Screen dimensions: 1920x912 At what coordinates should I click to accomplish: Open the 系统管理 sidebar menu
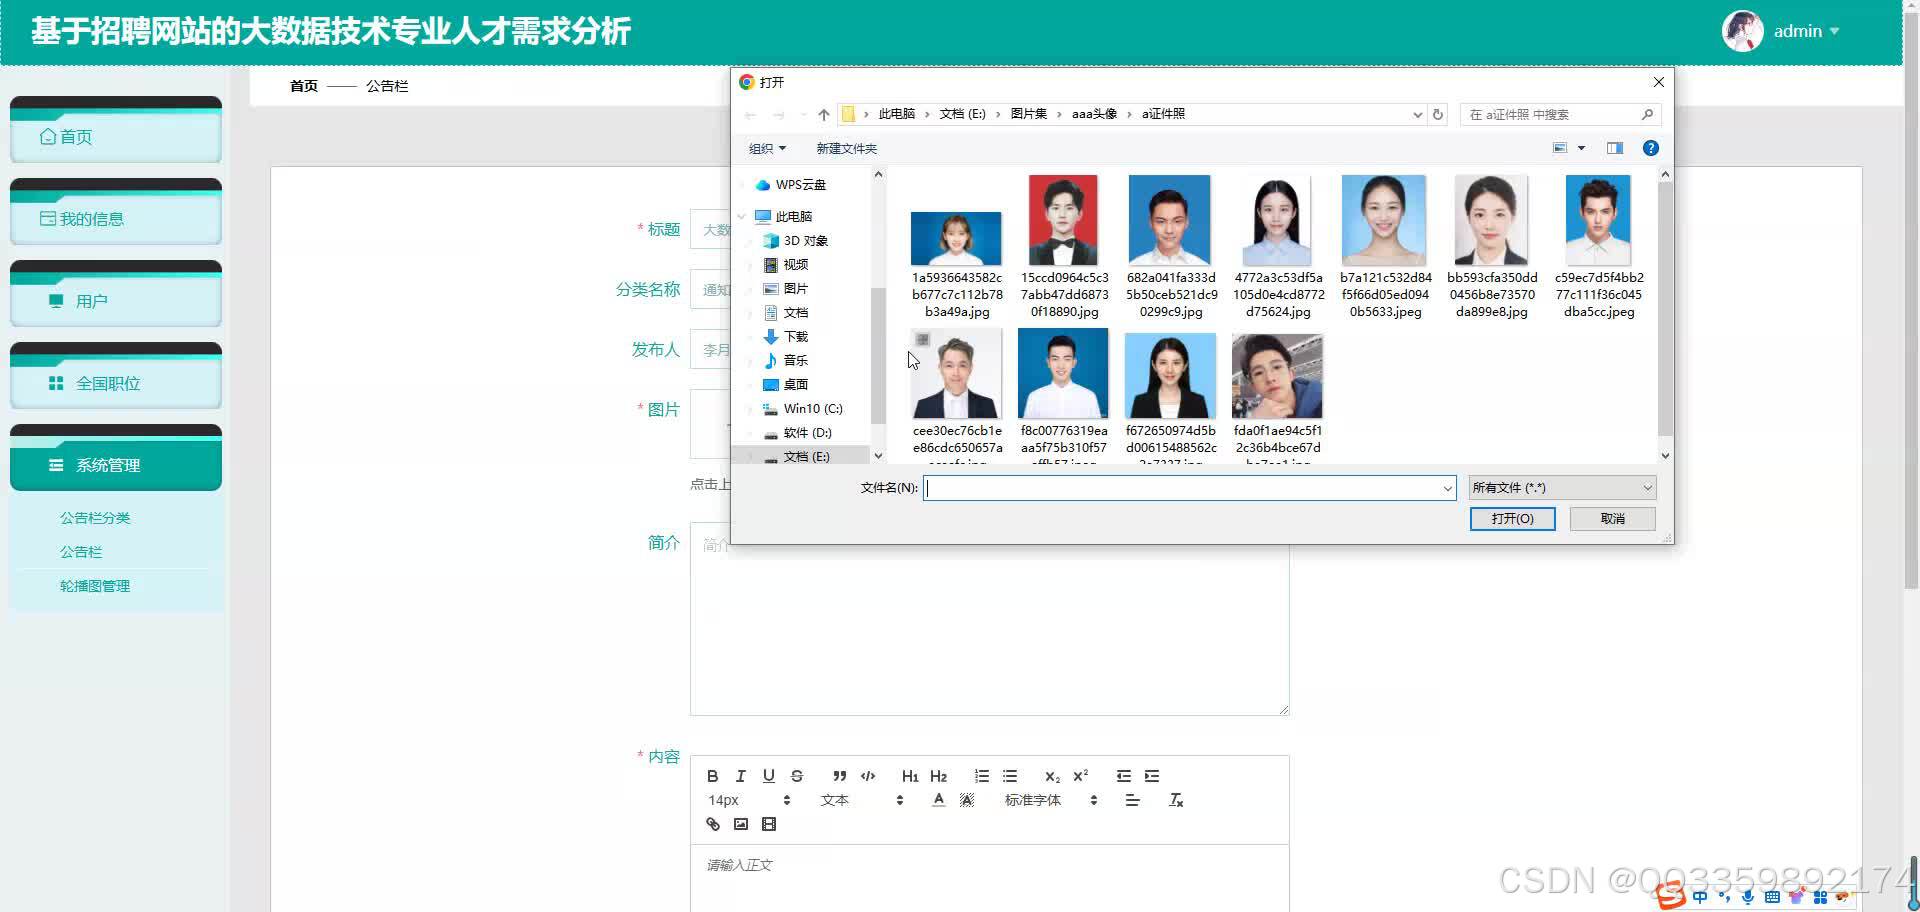(109, 464)
